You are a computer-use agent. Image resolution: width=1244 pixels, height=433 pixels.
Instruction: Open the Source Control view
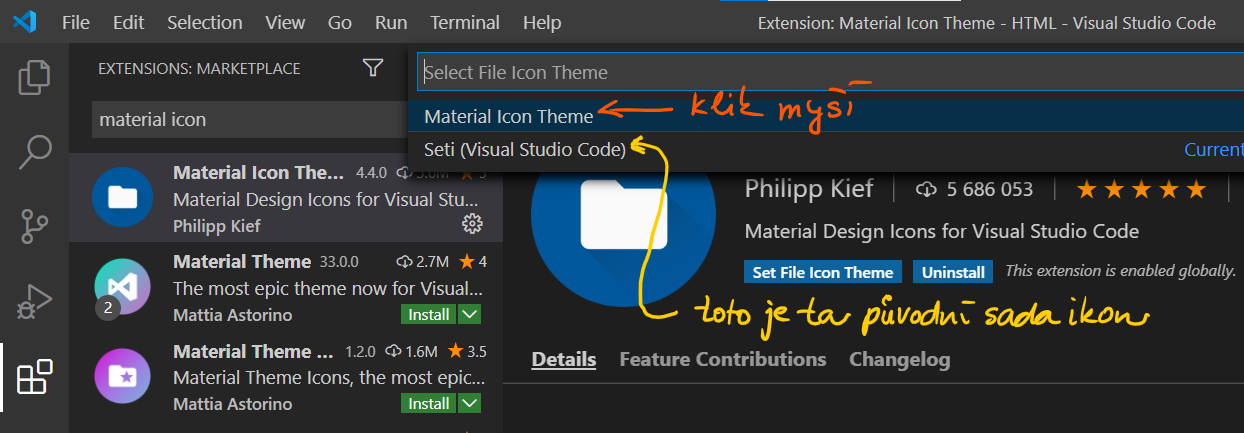point(35,226)
